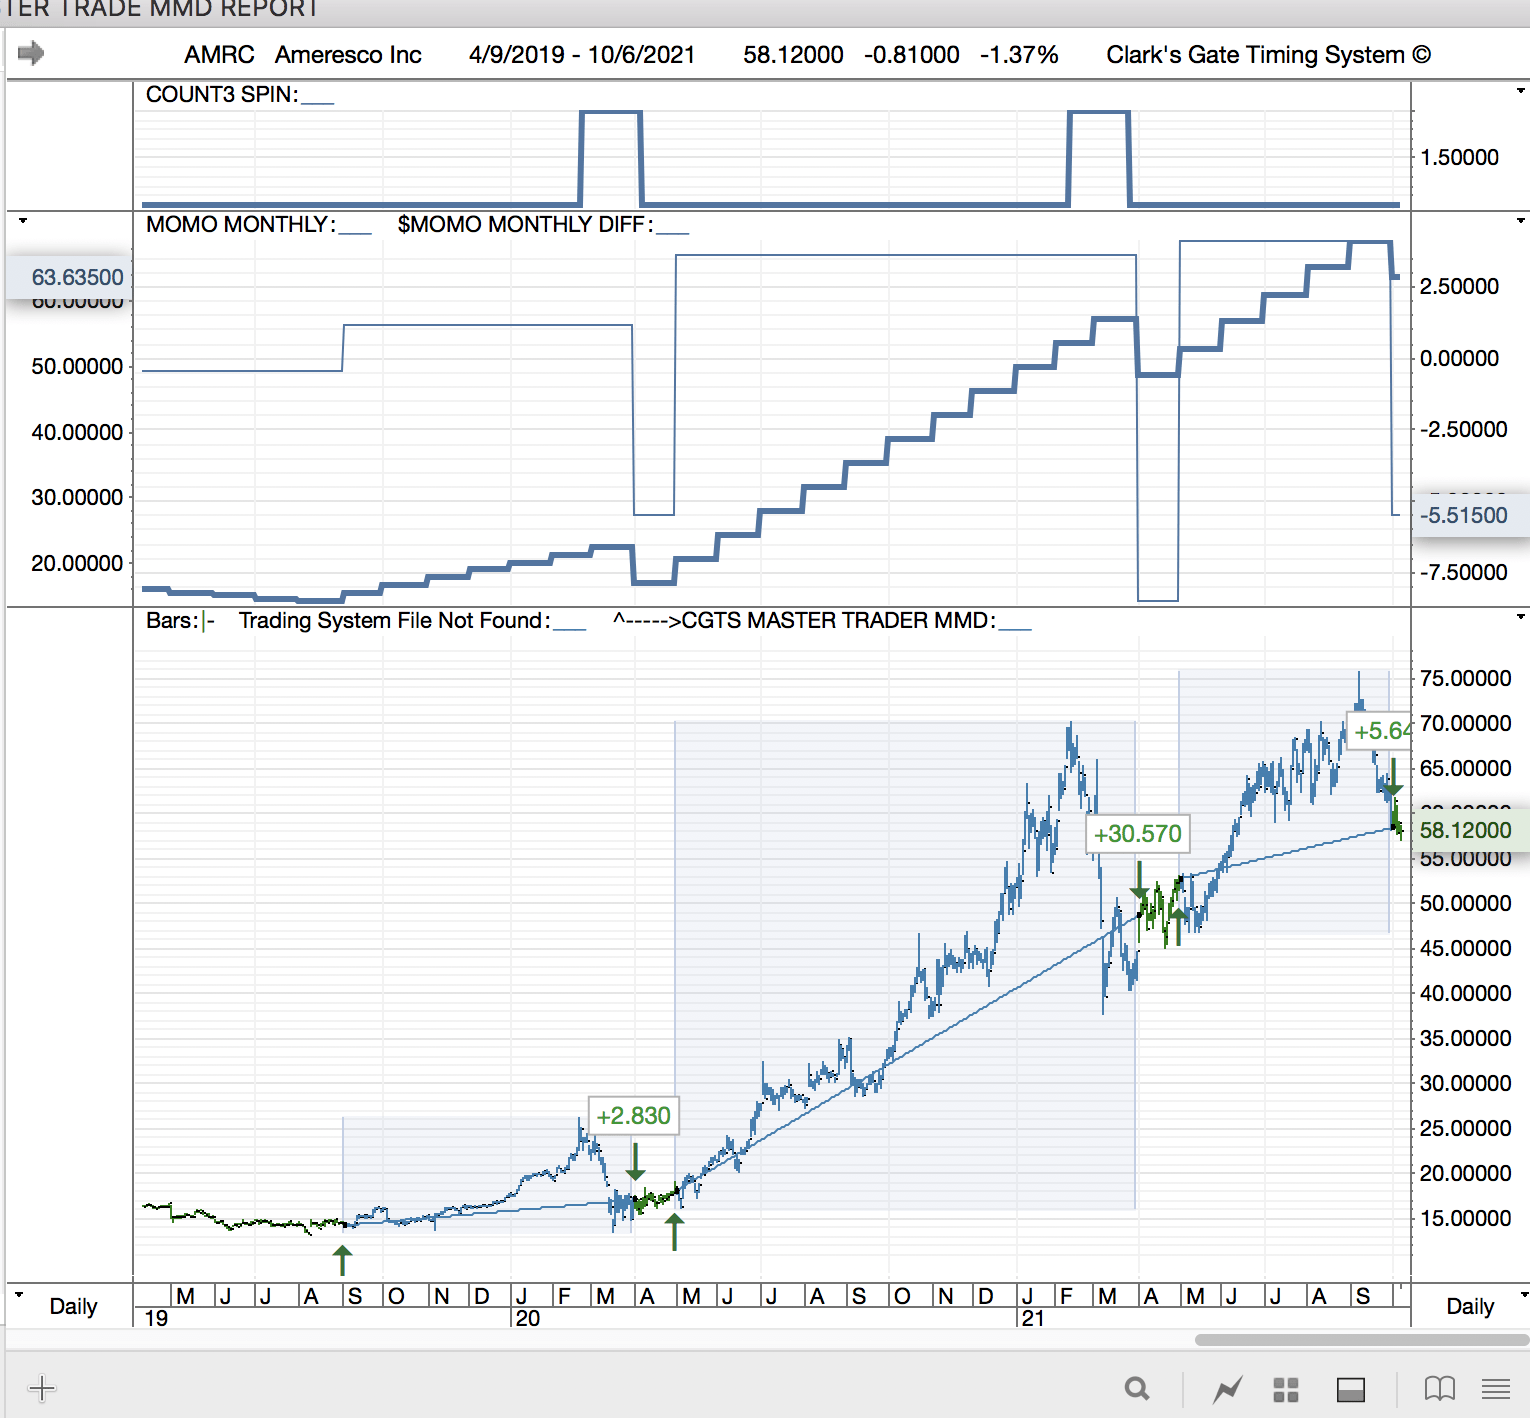Click the gray arrow icon beside AMRC
This screenshot has height=1418, width=1530.
click(x=31, y=53)
